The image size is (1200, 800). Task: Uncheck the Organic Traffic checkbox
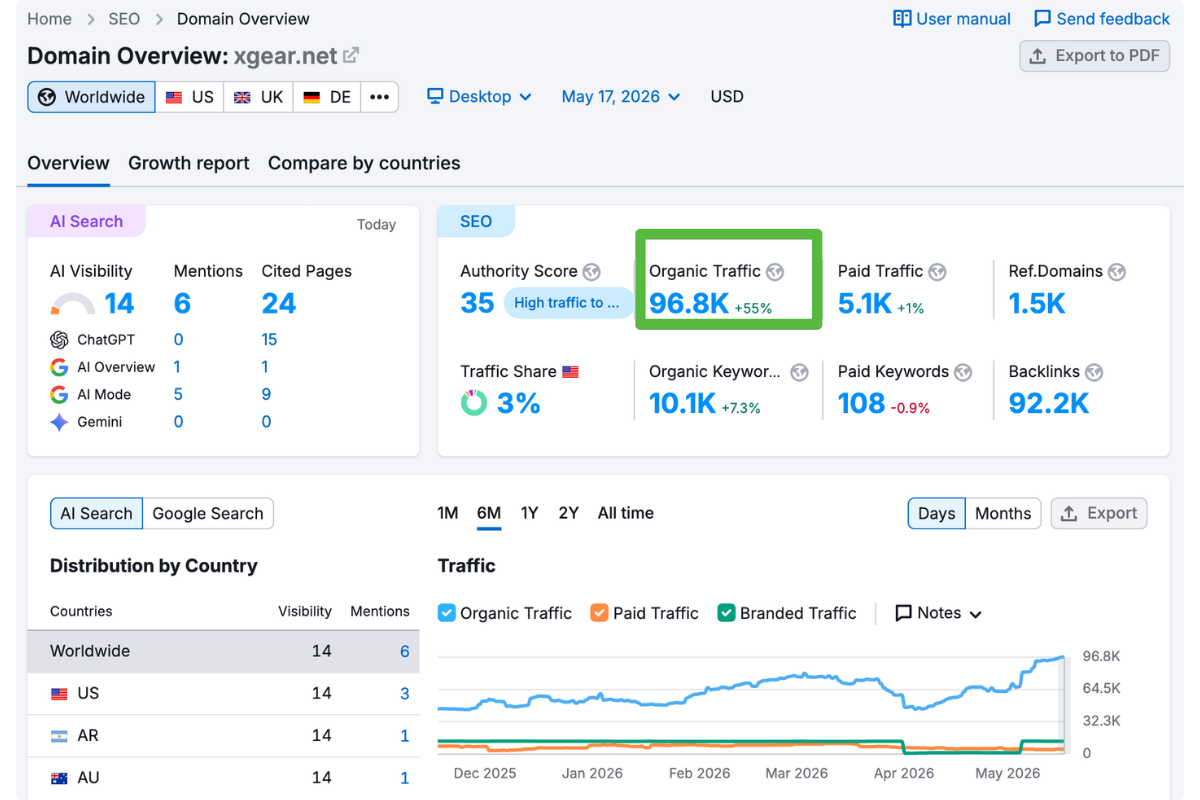coord(447,613)
